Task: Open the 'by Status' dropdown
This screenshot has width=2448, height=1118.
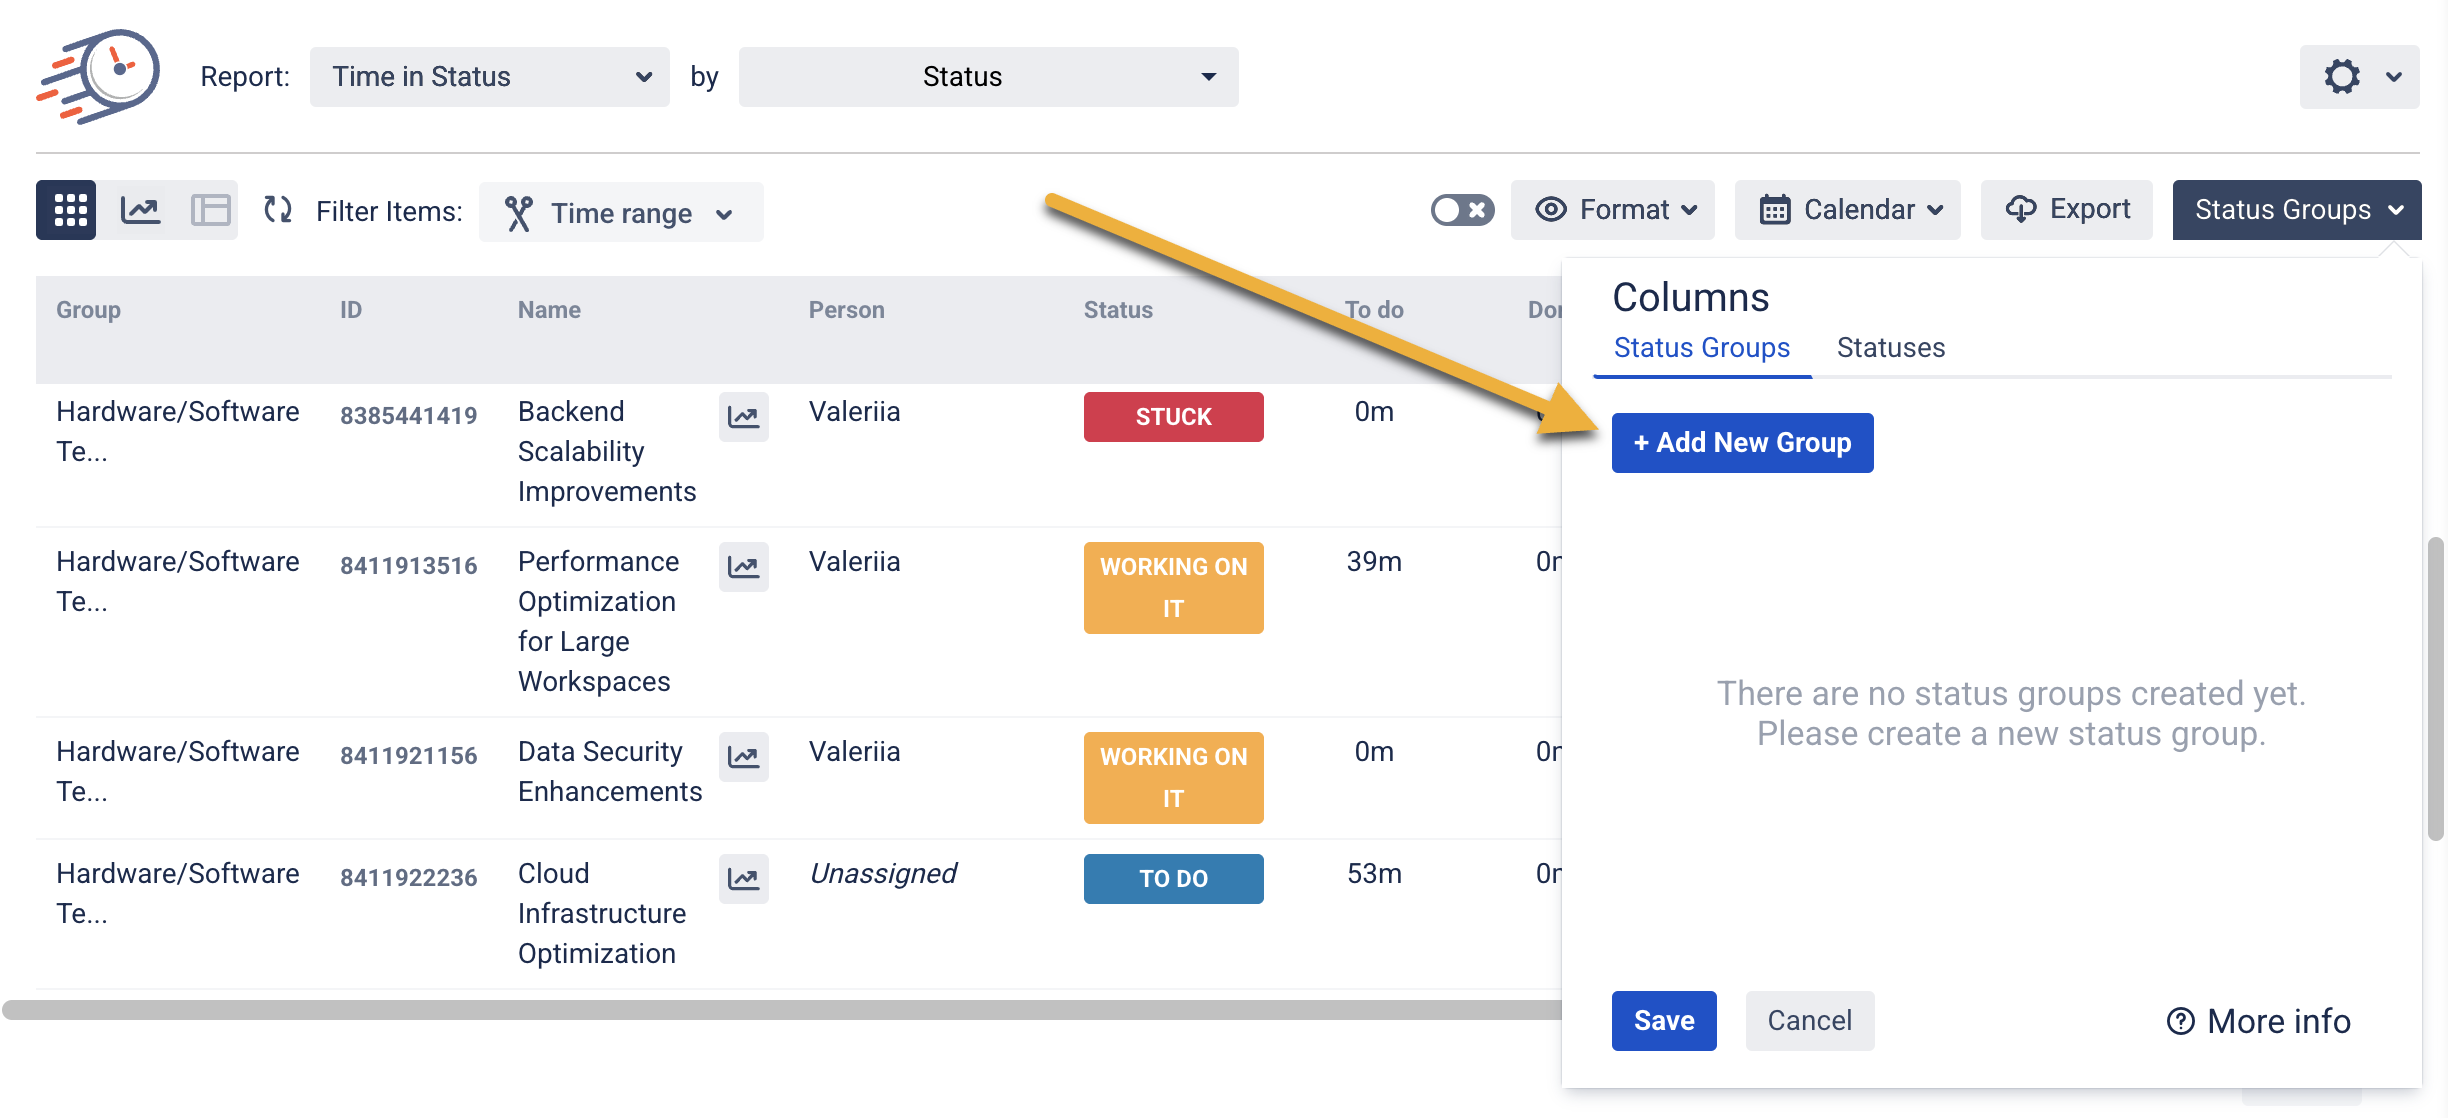Action: tap(988, 77)
